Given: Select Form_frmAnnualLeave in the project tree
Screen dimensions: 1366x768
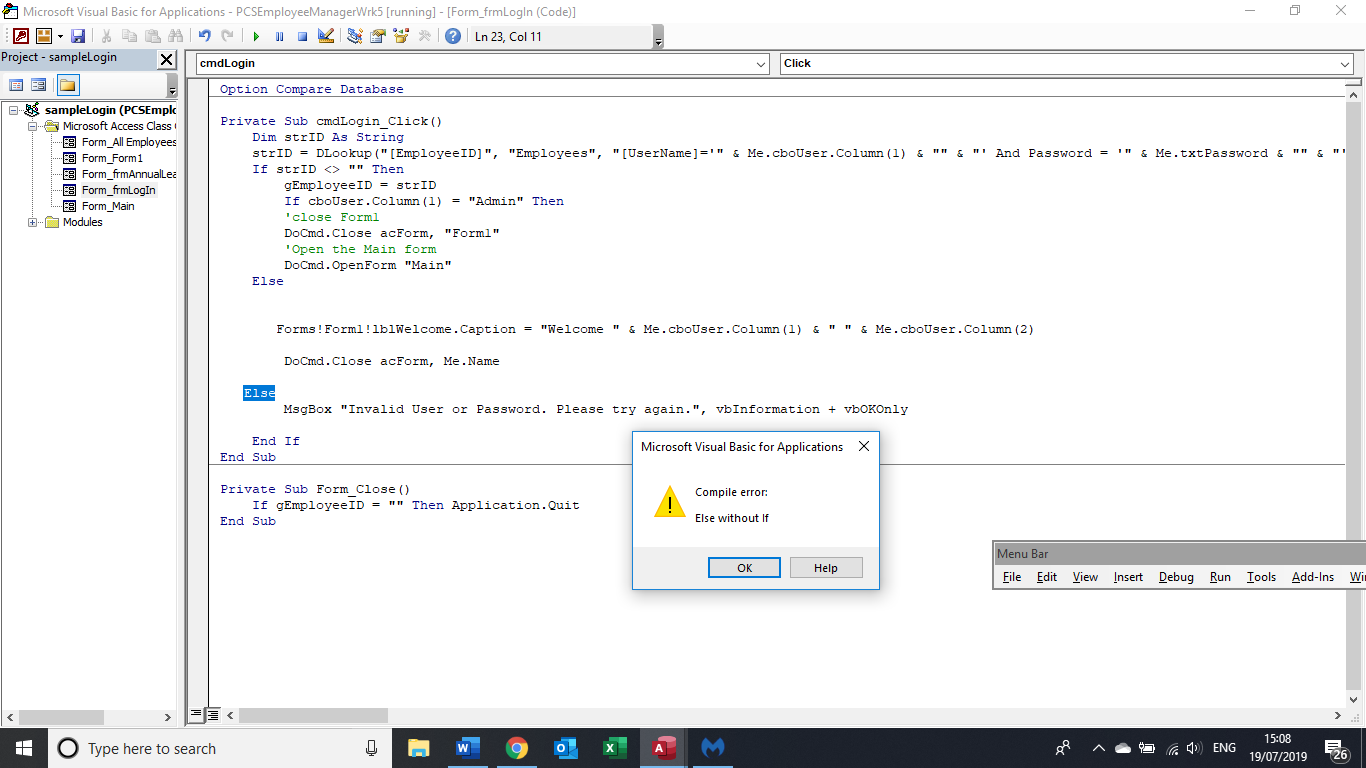Looking at the screenshot, I should (128, 174).
